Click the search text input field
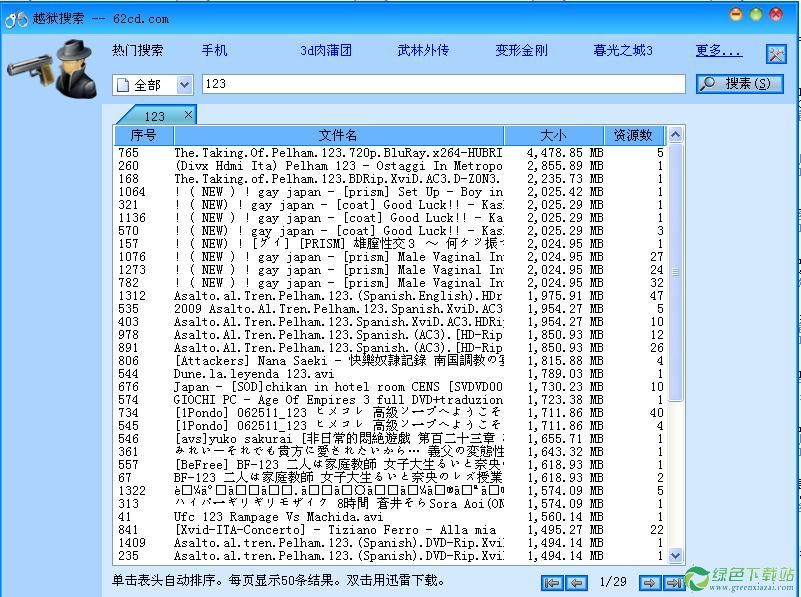 pyautogui.click(x=443, y=84)
